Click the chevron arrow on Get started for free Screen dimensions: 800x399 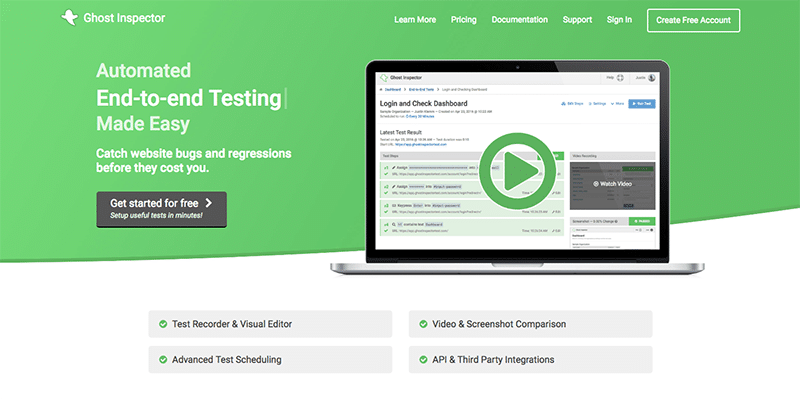pyautogui.click(x=208, y=203)
